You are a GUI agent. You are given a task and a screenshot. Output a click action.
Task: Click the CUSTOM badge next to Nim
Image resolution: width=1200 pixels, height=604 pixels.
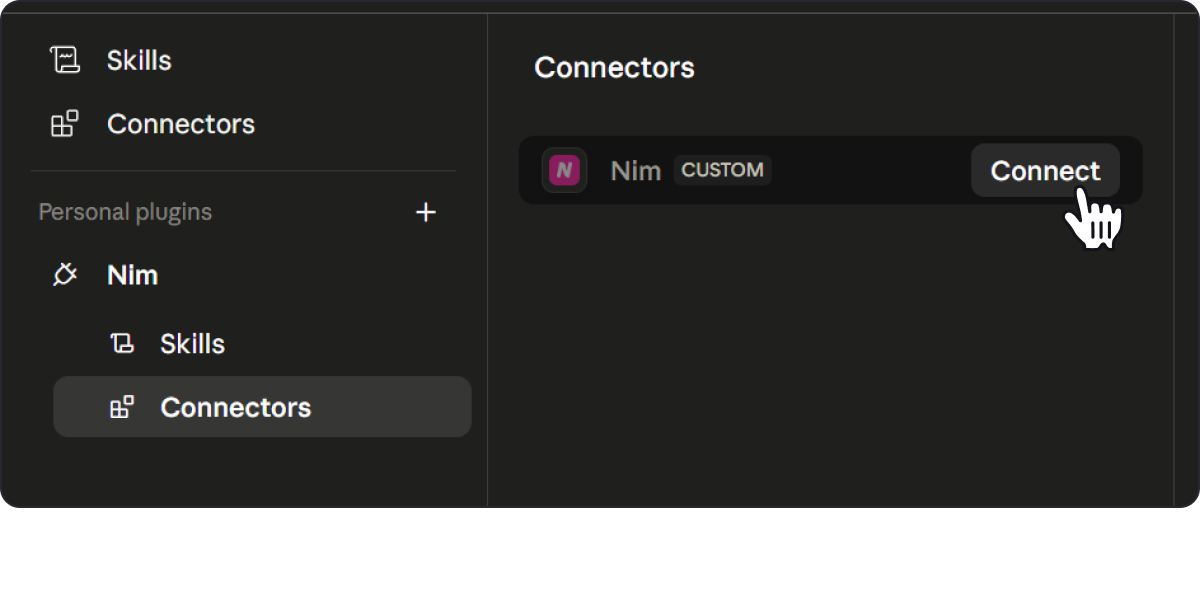(x=722, y=170)
